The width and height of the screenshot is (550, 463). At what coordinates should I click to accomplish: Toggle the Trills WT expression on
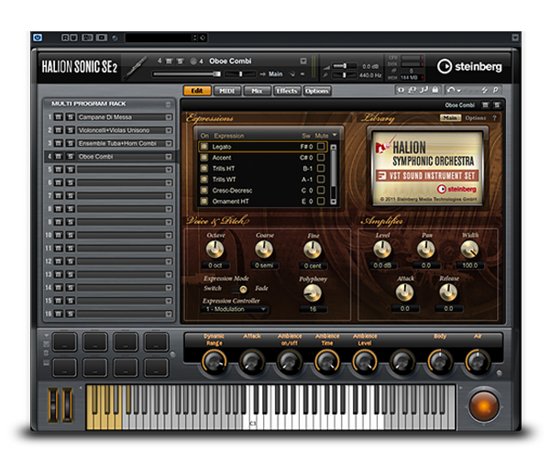pos(203,179)
